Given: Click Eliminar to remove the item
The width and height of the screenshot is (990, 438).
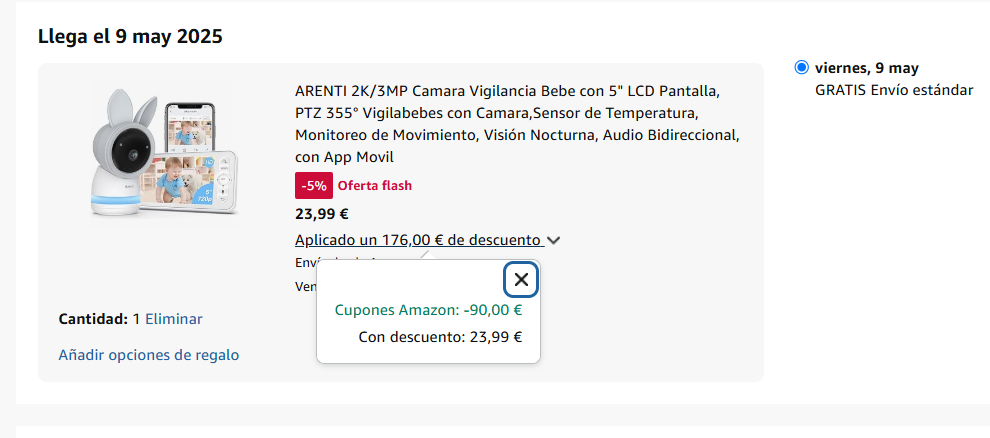Looking at the screenshot, I should pyautogui.click(x=174, y=319).
